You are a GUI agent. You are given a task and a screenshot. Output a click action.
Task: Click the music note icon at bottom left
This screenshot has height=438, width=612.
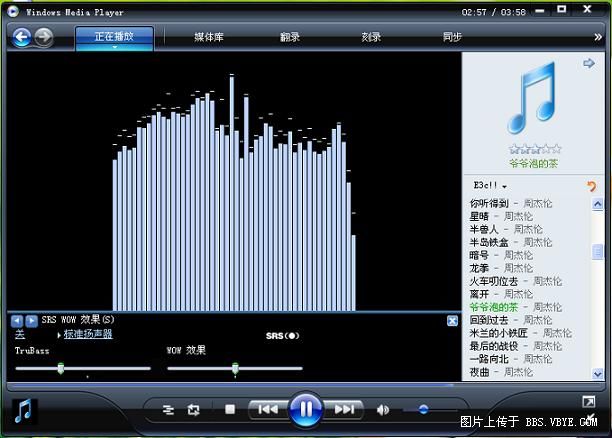click(x=23, y=411)
